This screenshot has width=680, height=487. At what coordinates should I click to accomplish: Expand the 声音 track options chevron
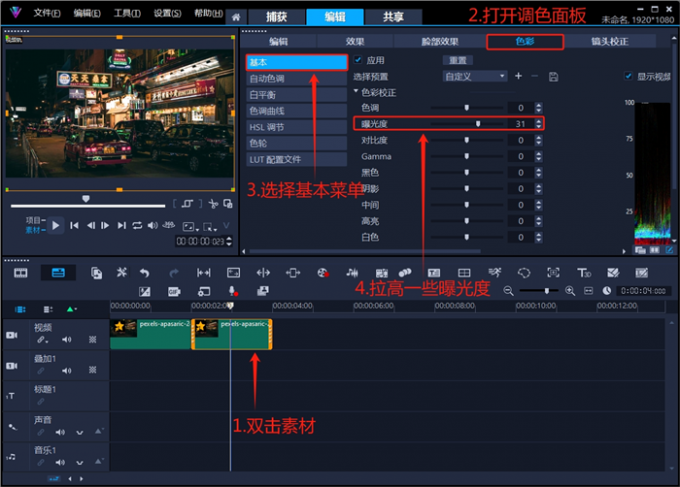click(x=80, y=432)
